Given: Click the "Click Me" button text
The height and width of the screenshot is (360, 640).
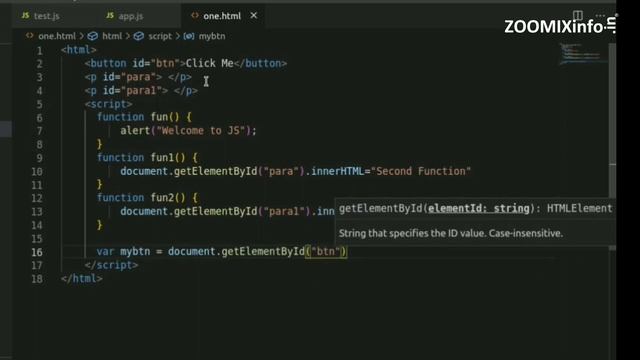Looking at the screenshot, I should (209, 64).
